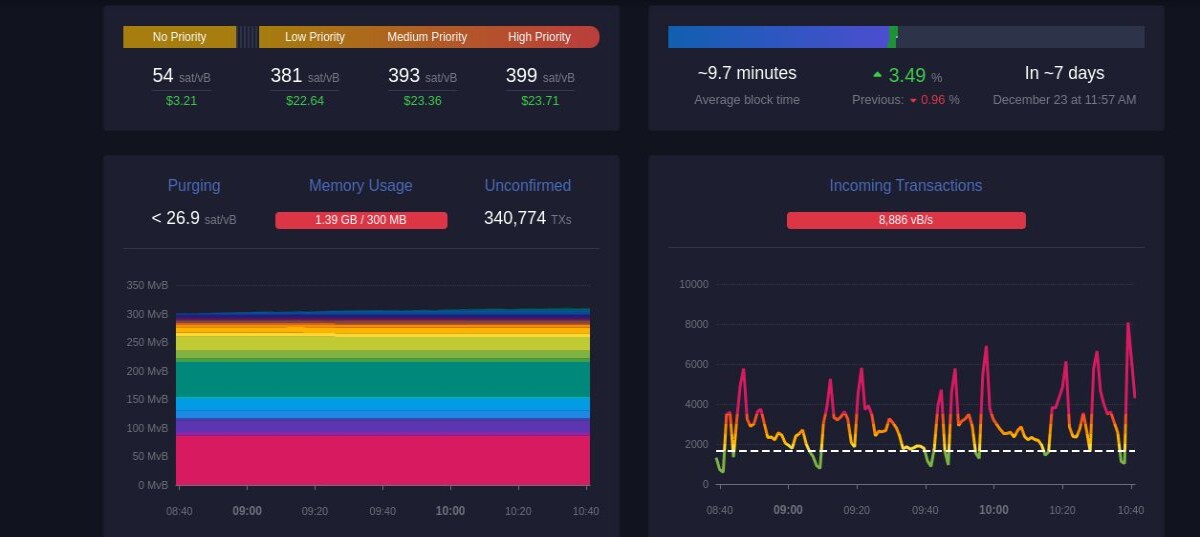1200x537 pixels.
Task: Open the Incoming Transactions chart title link
Action: tap(906, 185)
